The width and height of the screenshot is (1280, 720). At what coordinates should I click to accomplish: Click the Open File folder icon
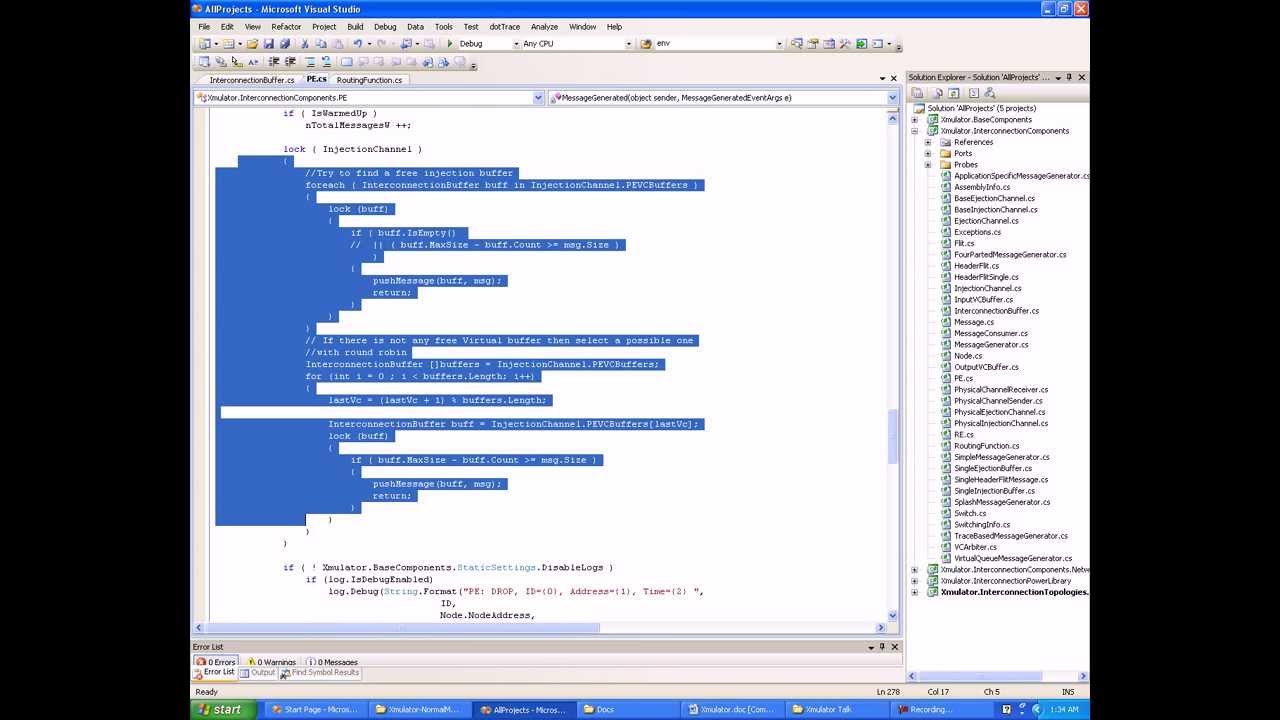[252, 44]
